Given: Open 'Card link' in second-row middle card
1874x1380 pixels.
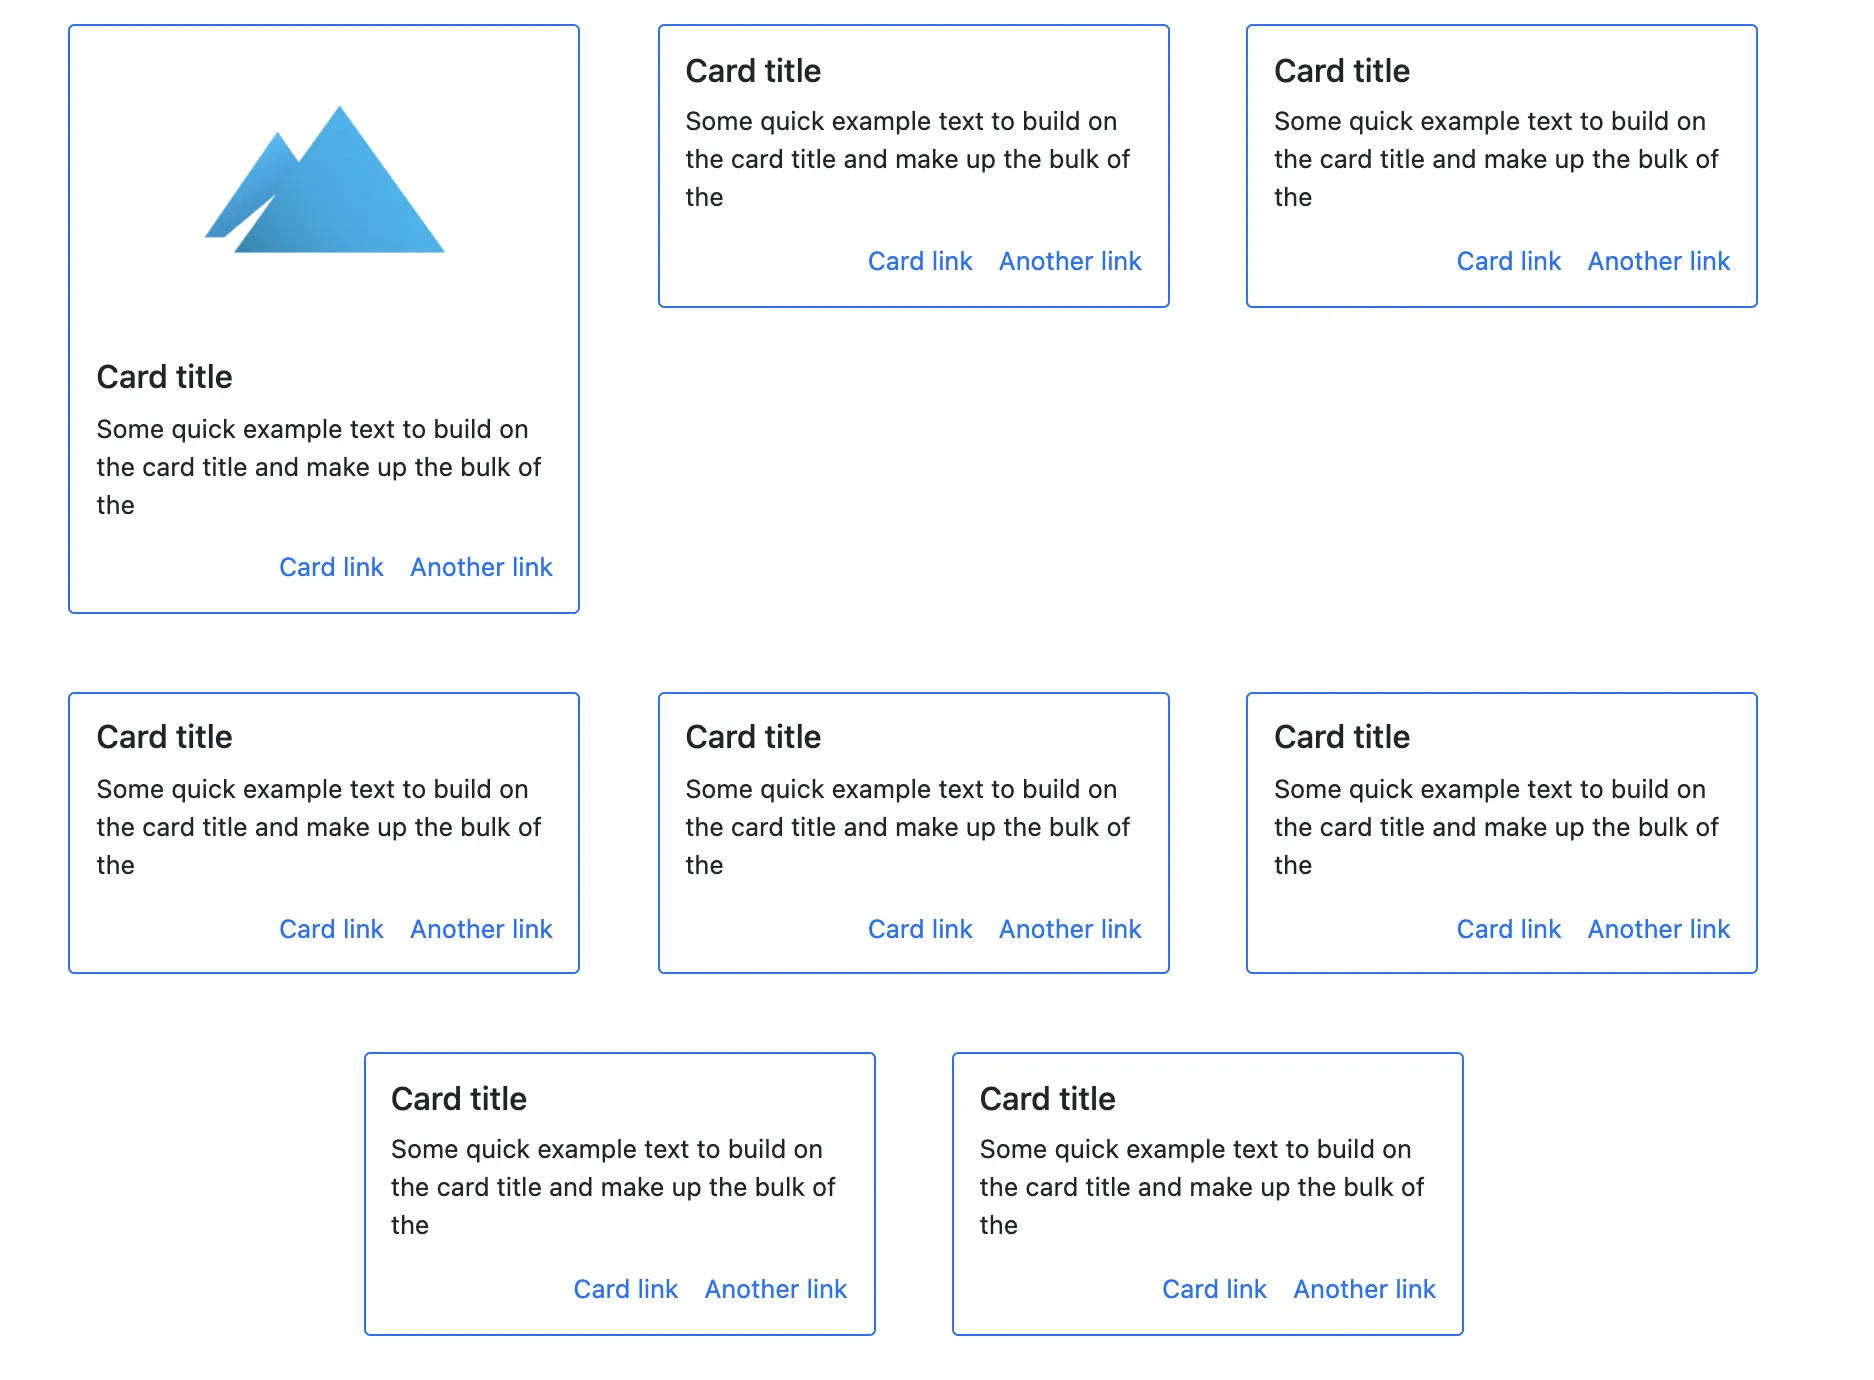Looking at the screenshot, I should coord(920,929).
